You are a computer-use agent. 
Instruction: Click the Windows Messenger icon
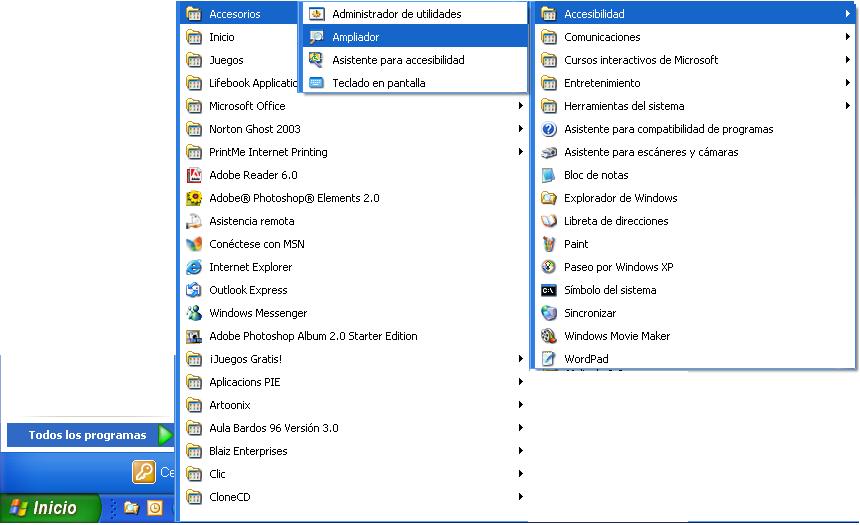tap(194, 313)
